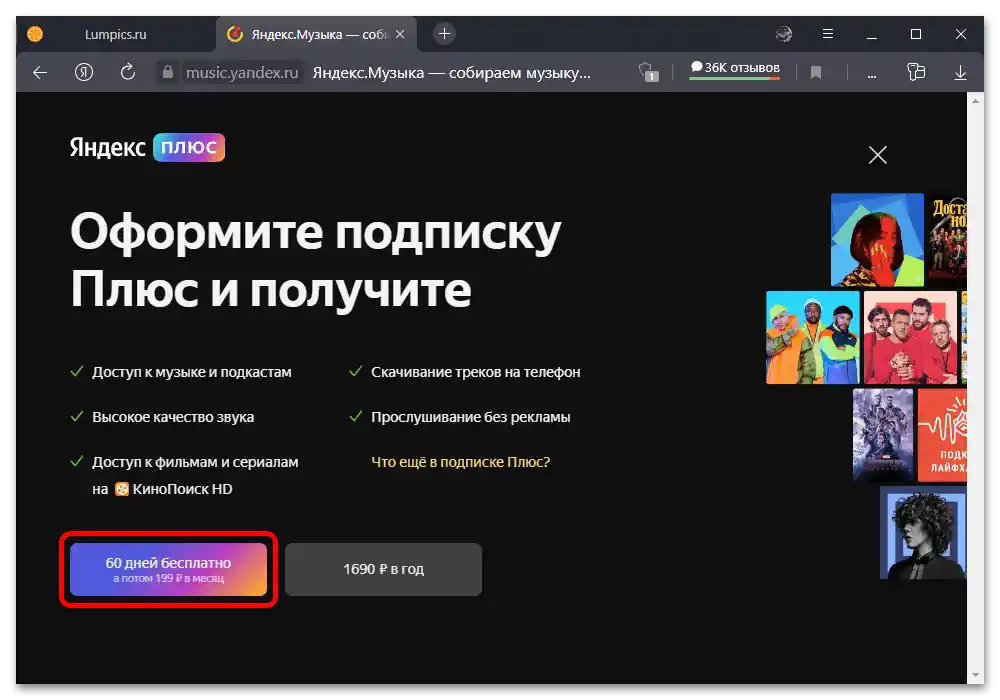The height and width of the screenshot is (700, 1000).
Task: Select the Яндекс.Музыка tab
Action: pyautogui.click(x=316, y=34)
